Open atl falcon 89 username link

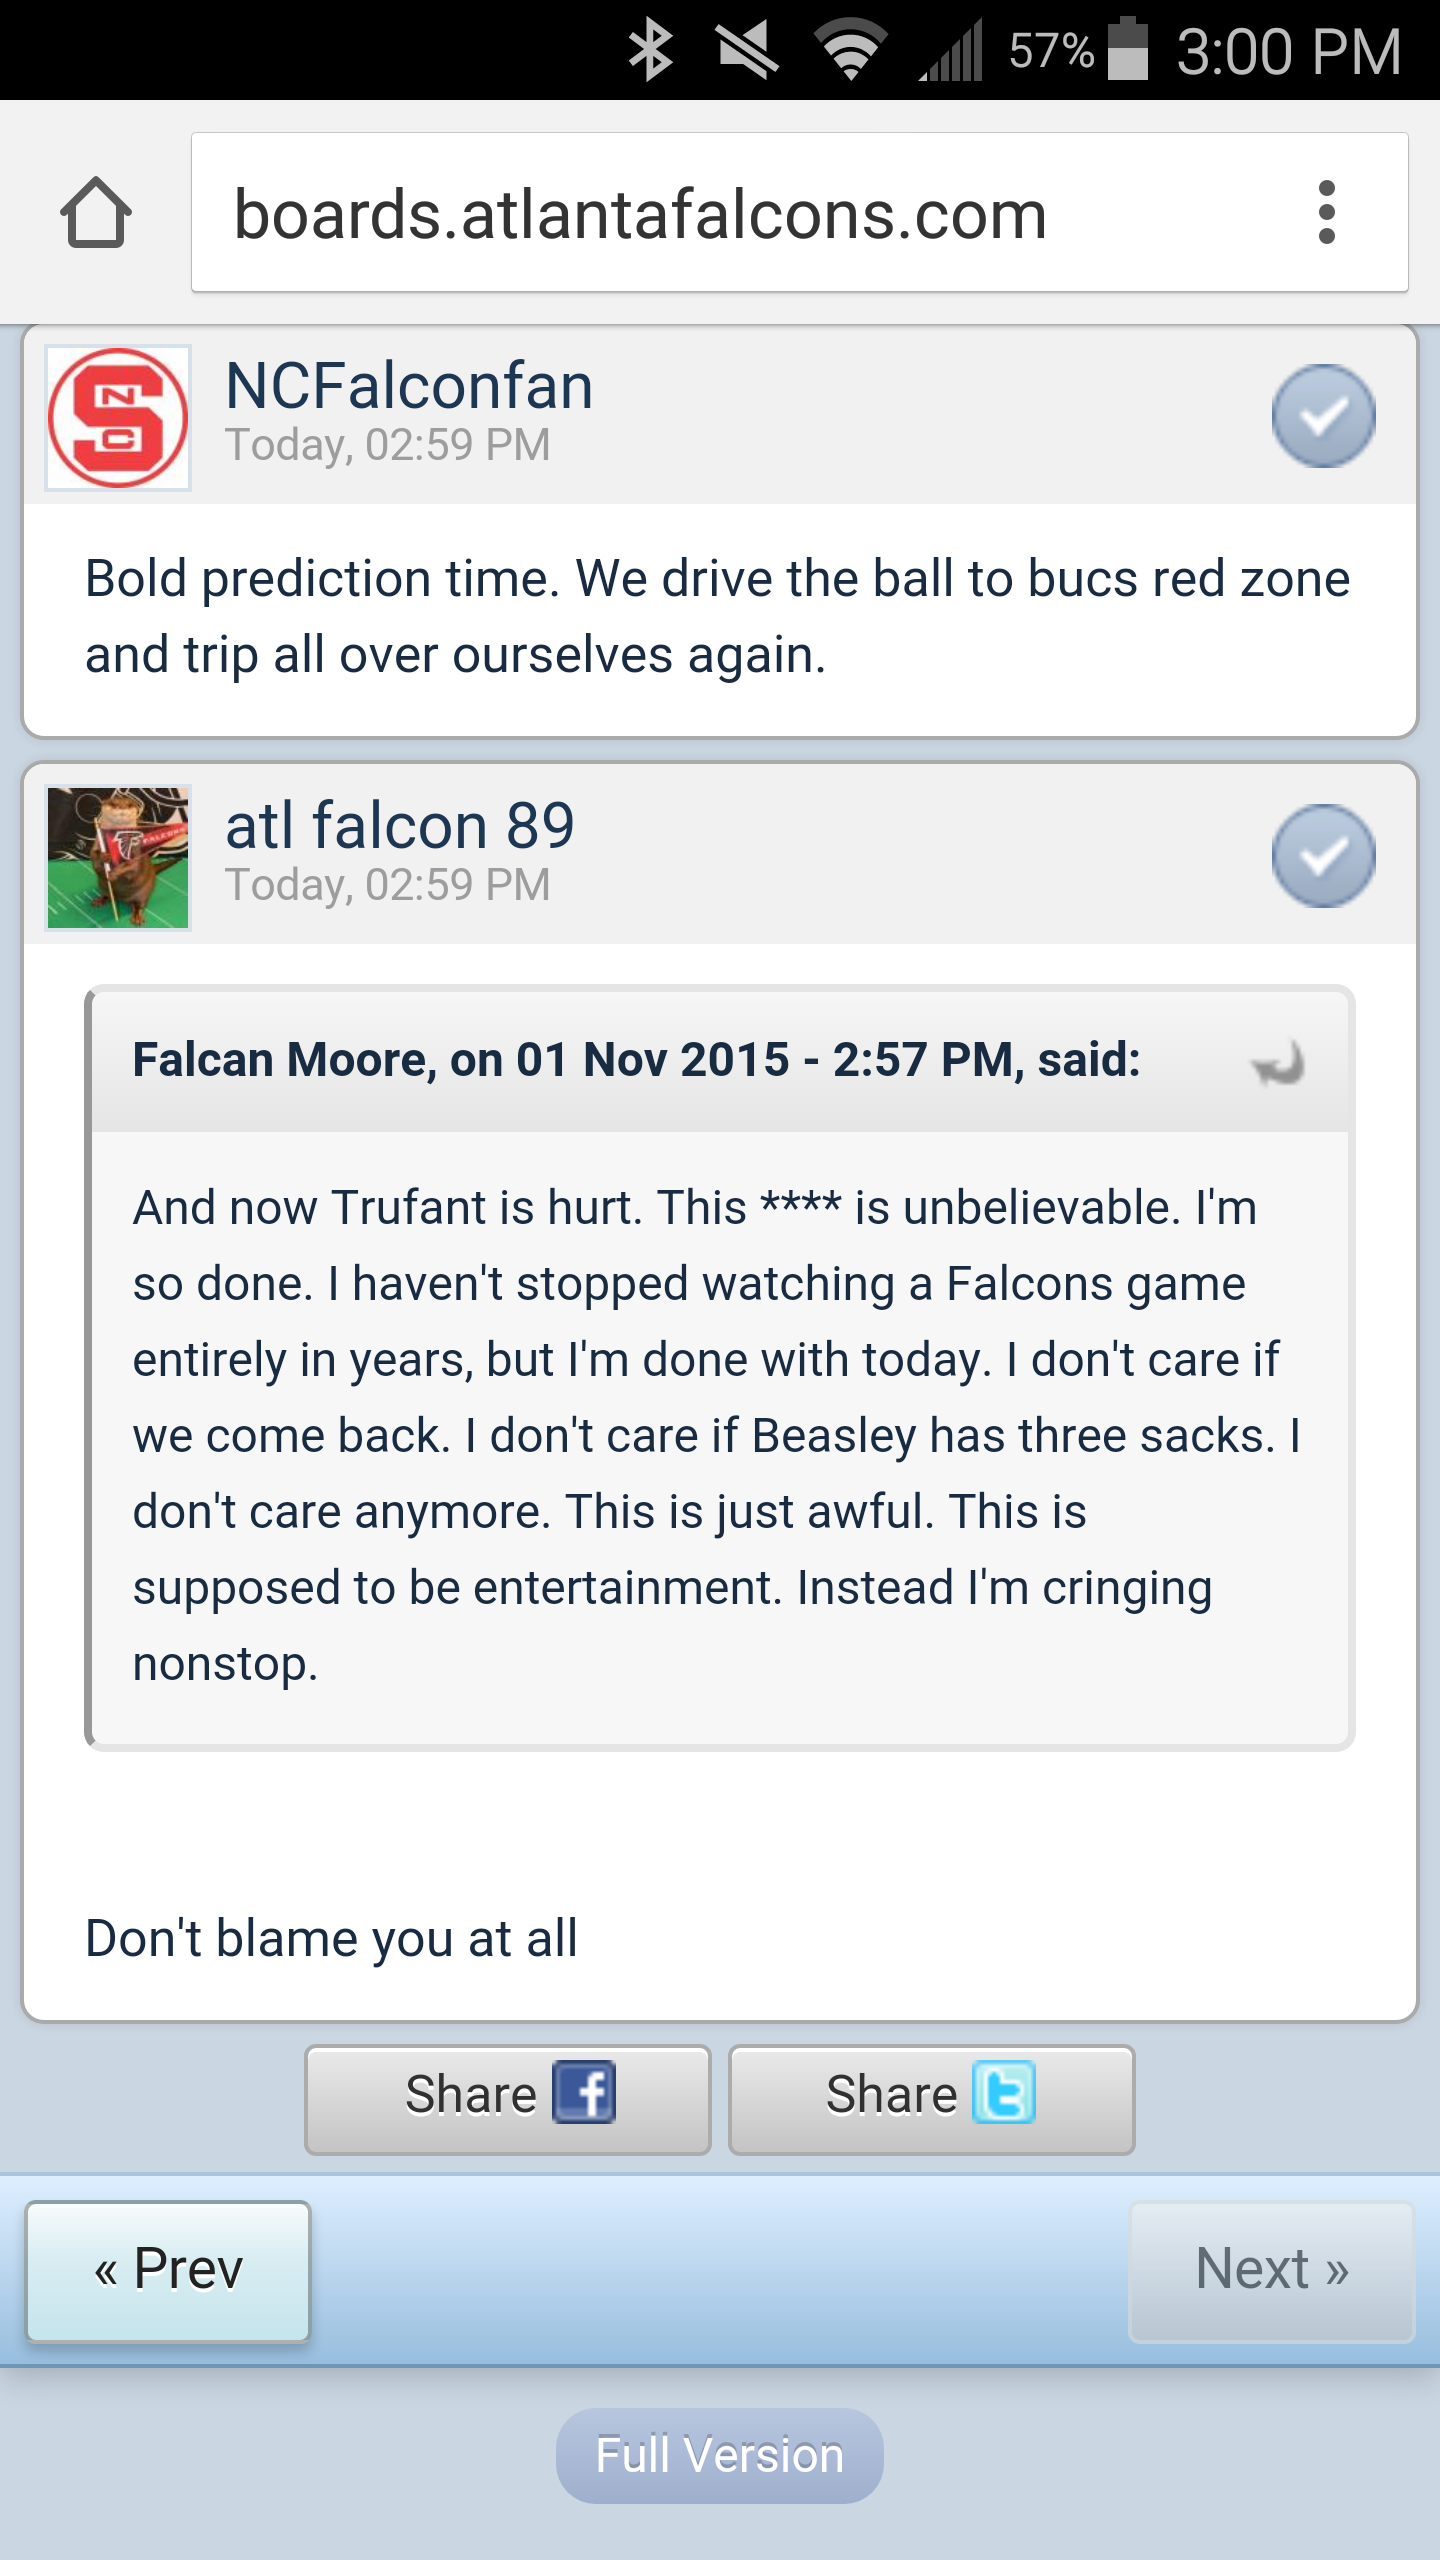pyautogui.click(x=400, y=826)
